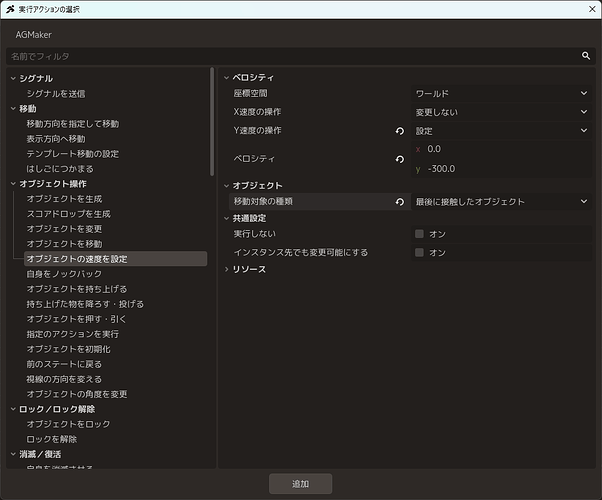
Task: Toggle the 実行しない checkbox
Action: (419, 234)
